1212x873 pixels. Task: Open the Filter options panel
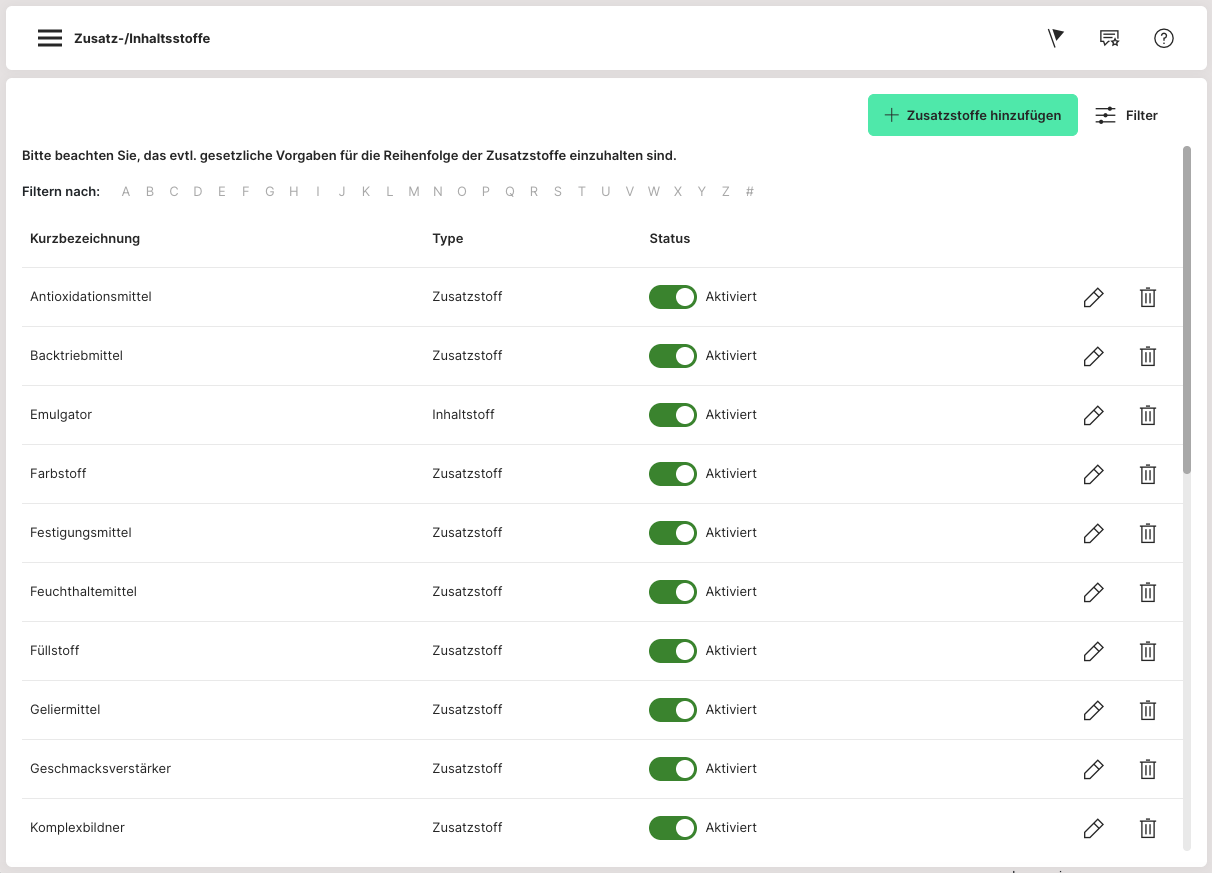[1127, 115]
